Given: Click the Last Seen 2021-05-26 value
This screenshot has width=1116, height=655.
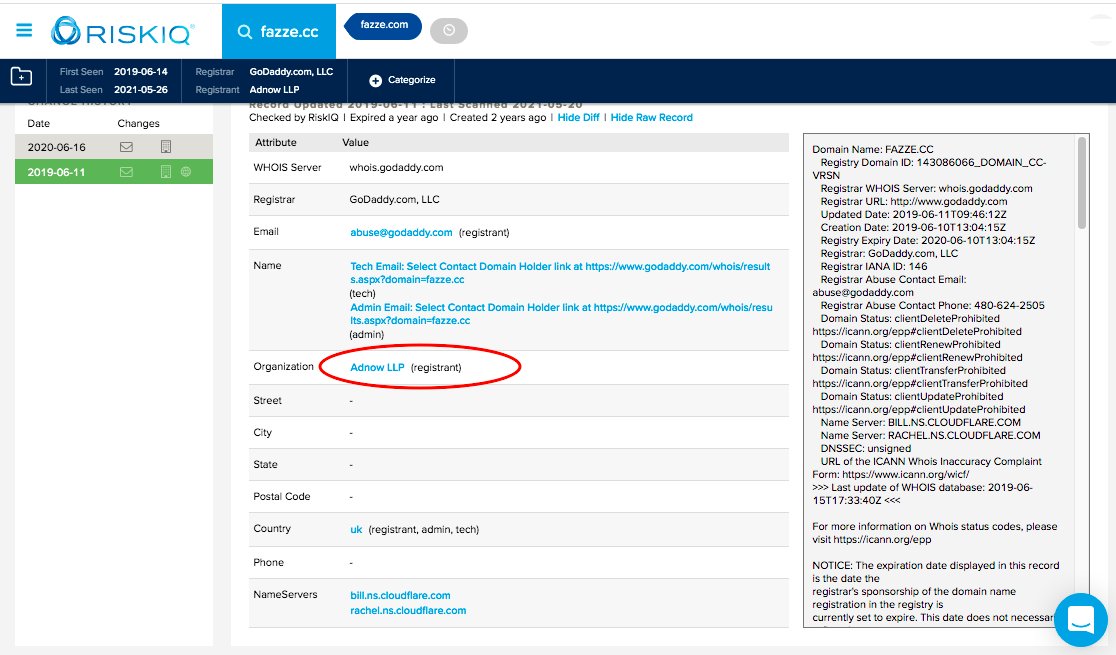Looking at the screenshot, I should click(141, 90).
